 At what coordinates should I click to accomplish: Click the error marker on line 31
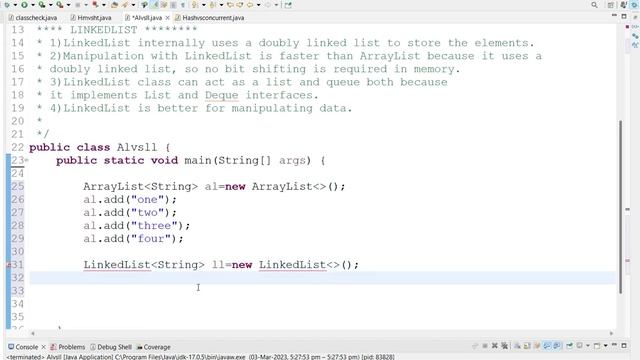(x=8, y=265)
